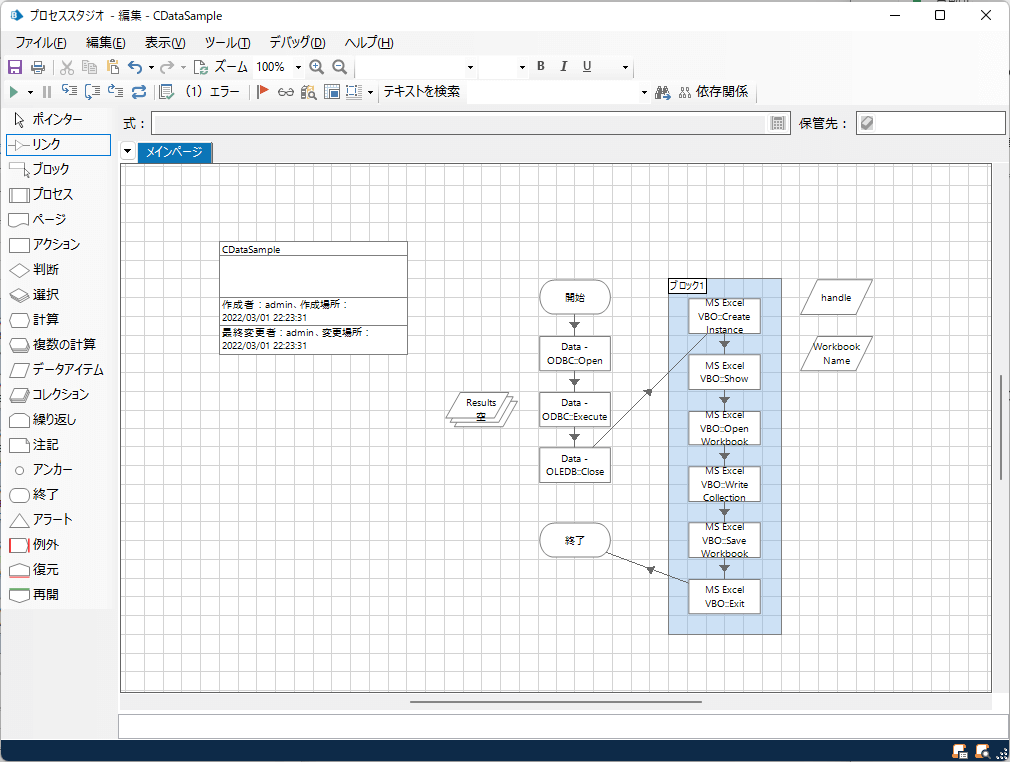Click the Zoom out magnifier icon
Image resolution: width=1010 pixels, height=762 pixels.
click(x=340, y=67)
